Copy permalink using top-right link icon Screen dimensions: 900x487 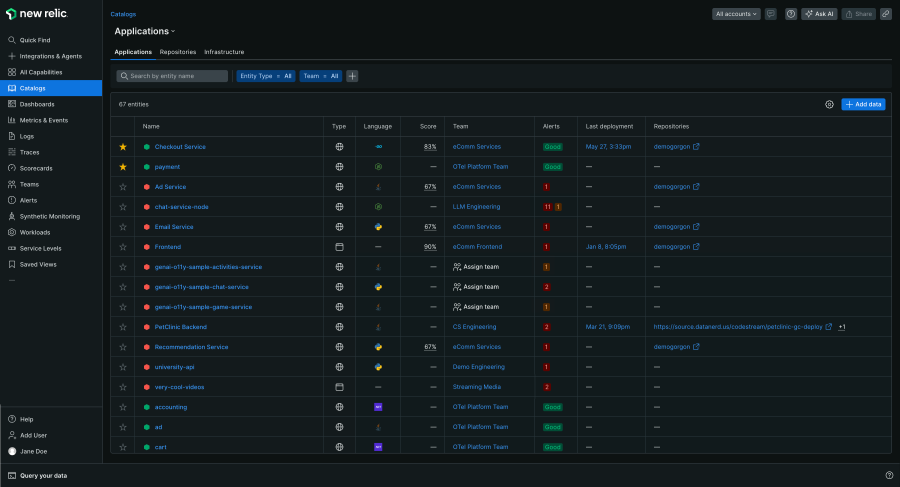[886, 14]
